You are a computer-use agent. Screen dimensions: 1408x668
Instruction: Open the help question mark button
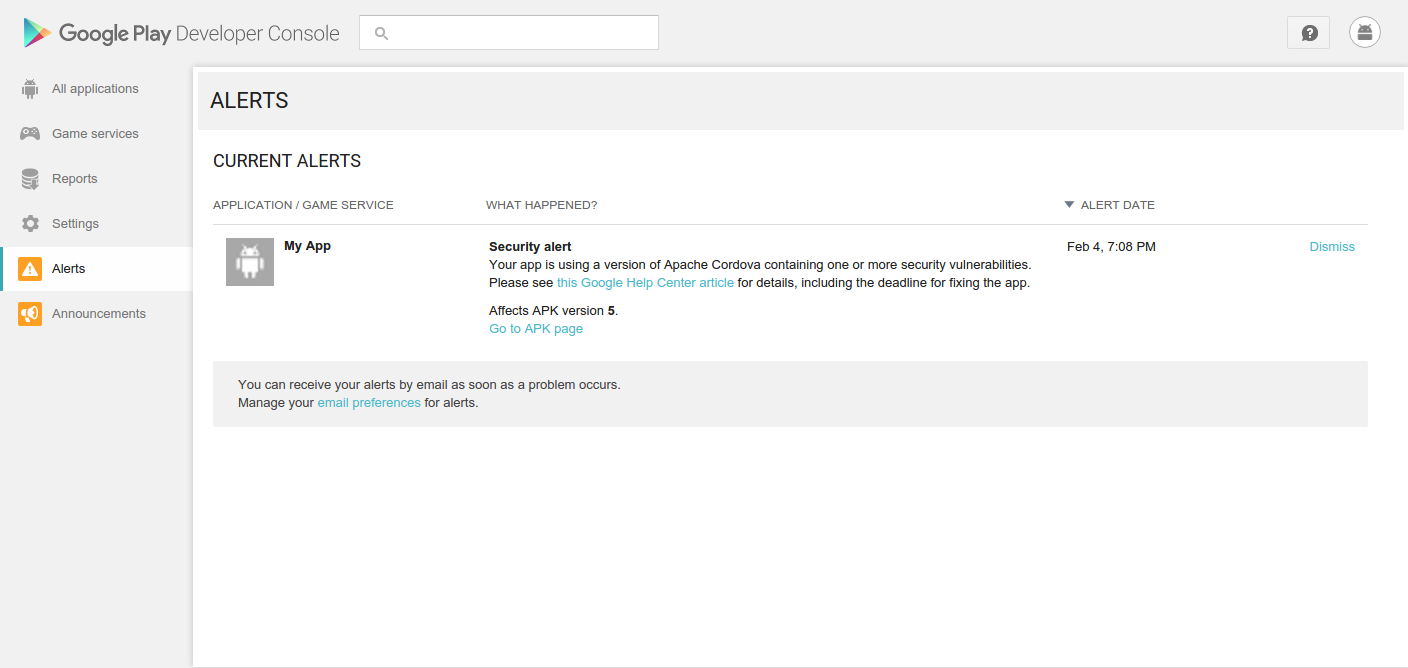coord(1309,33)
